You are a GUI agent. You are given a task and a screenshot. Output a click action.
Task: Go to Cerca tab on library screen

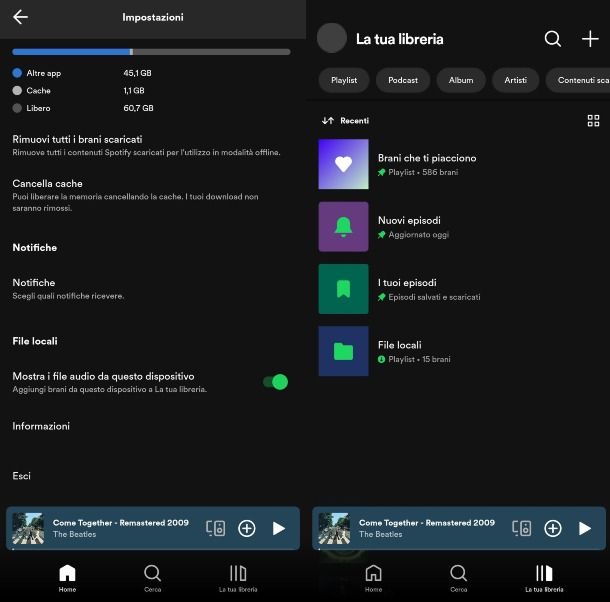(459, 578)
